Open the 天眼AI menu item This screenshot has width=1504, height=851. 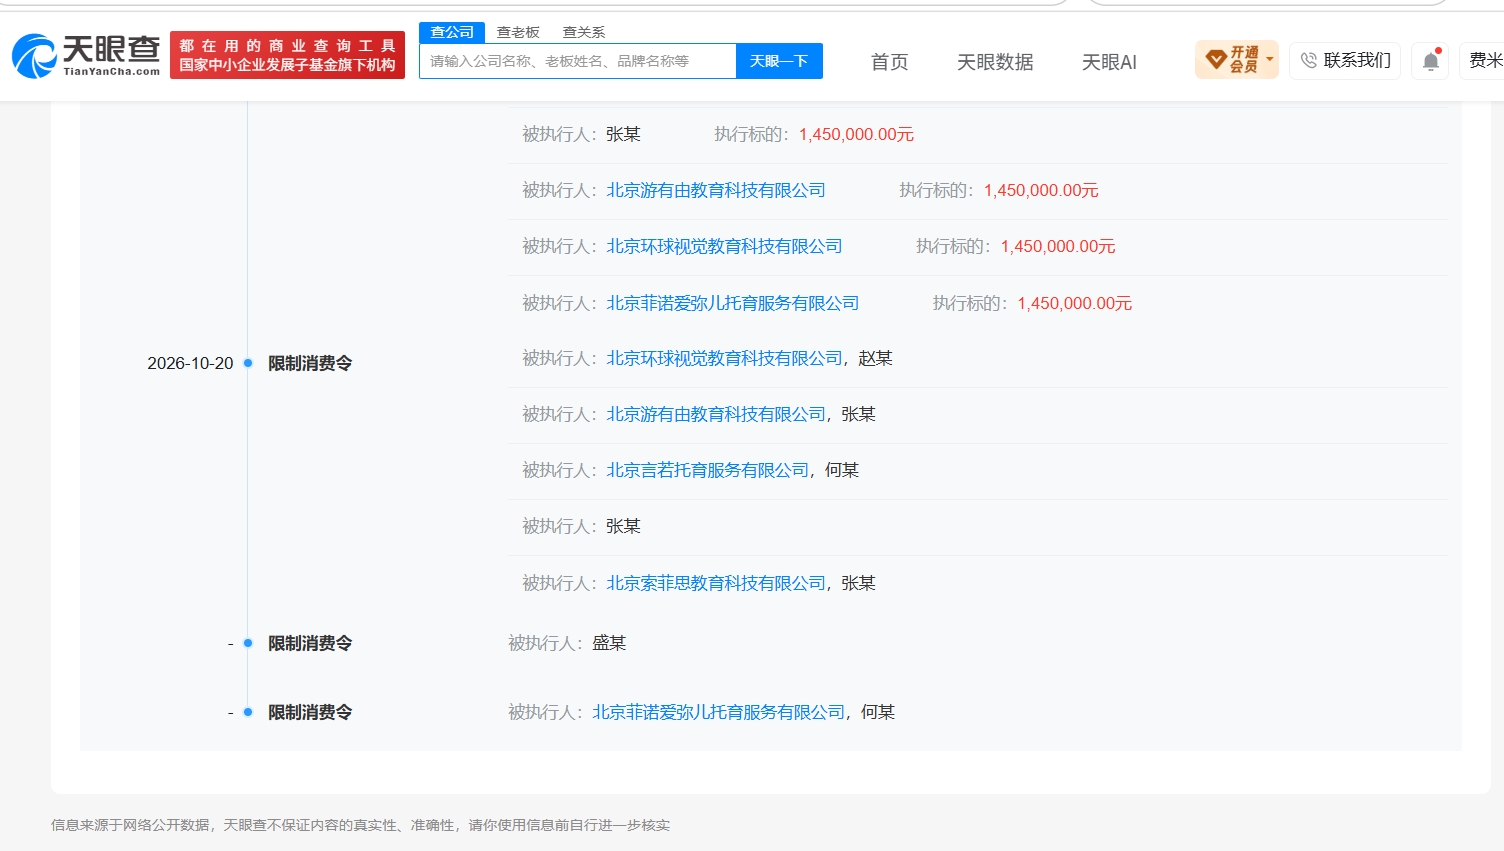(x=1109, y=62)
